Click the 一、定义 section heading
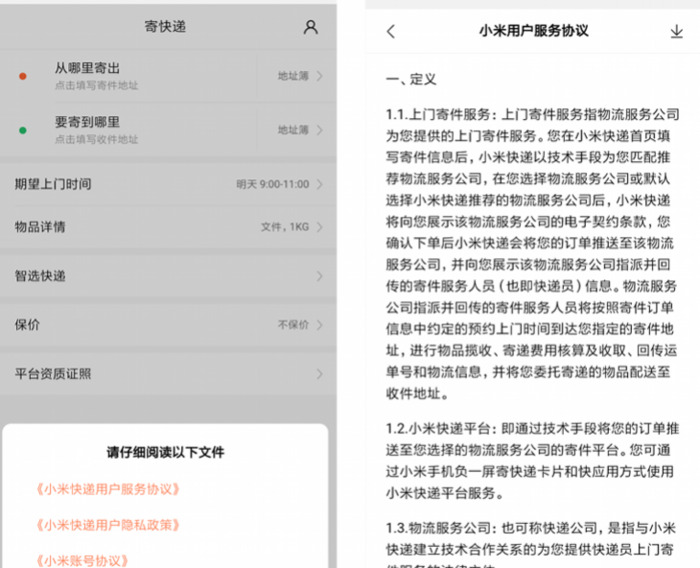The image size is (700, 568). point(411,79)
